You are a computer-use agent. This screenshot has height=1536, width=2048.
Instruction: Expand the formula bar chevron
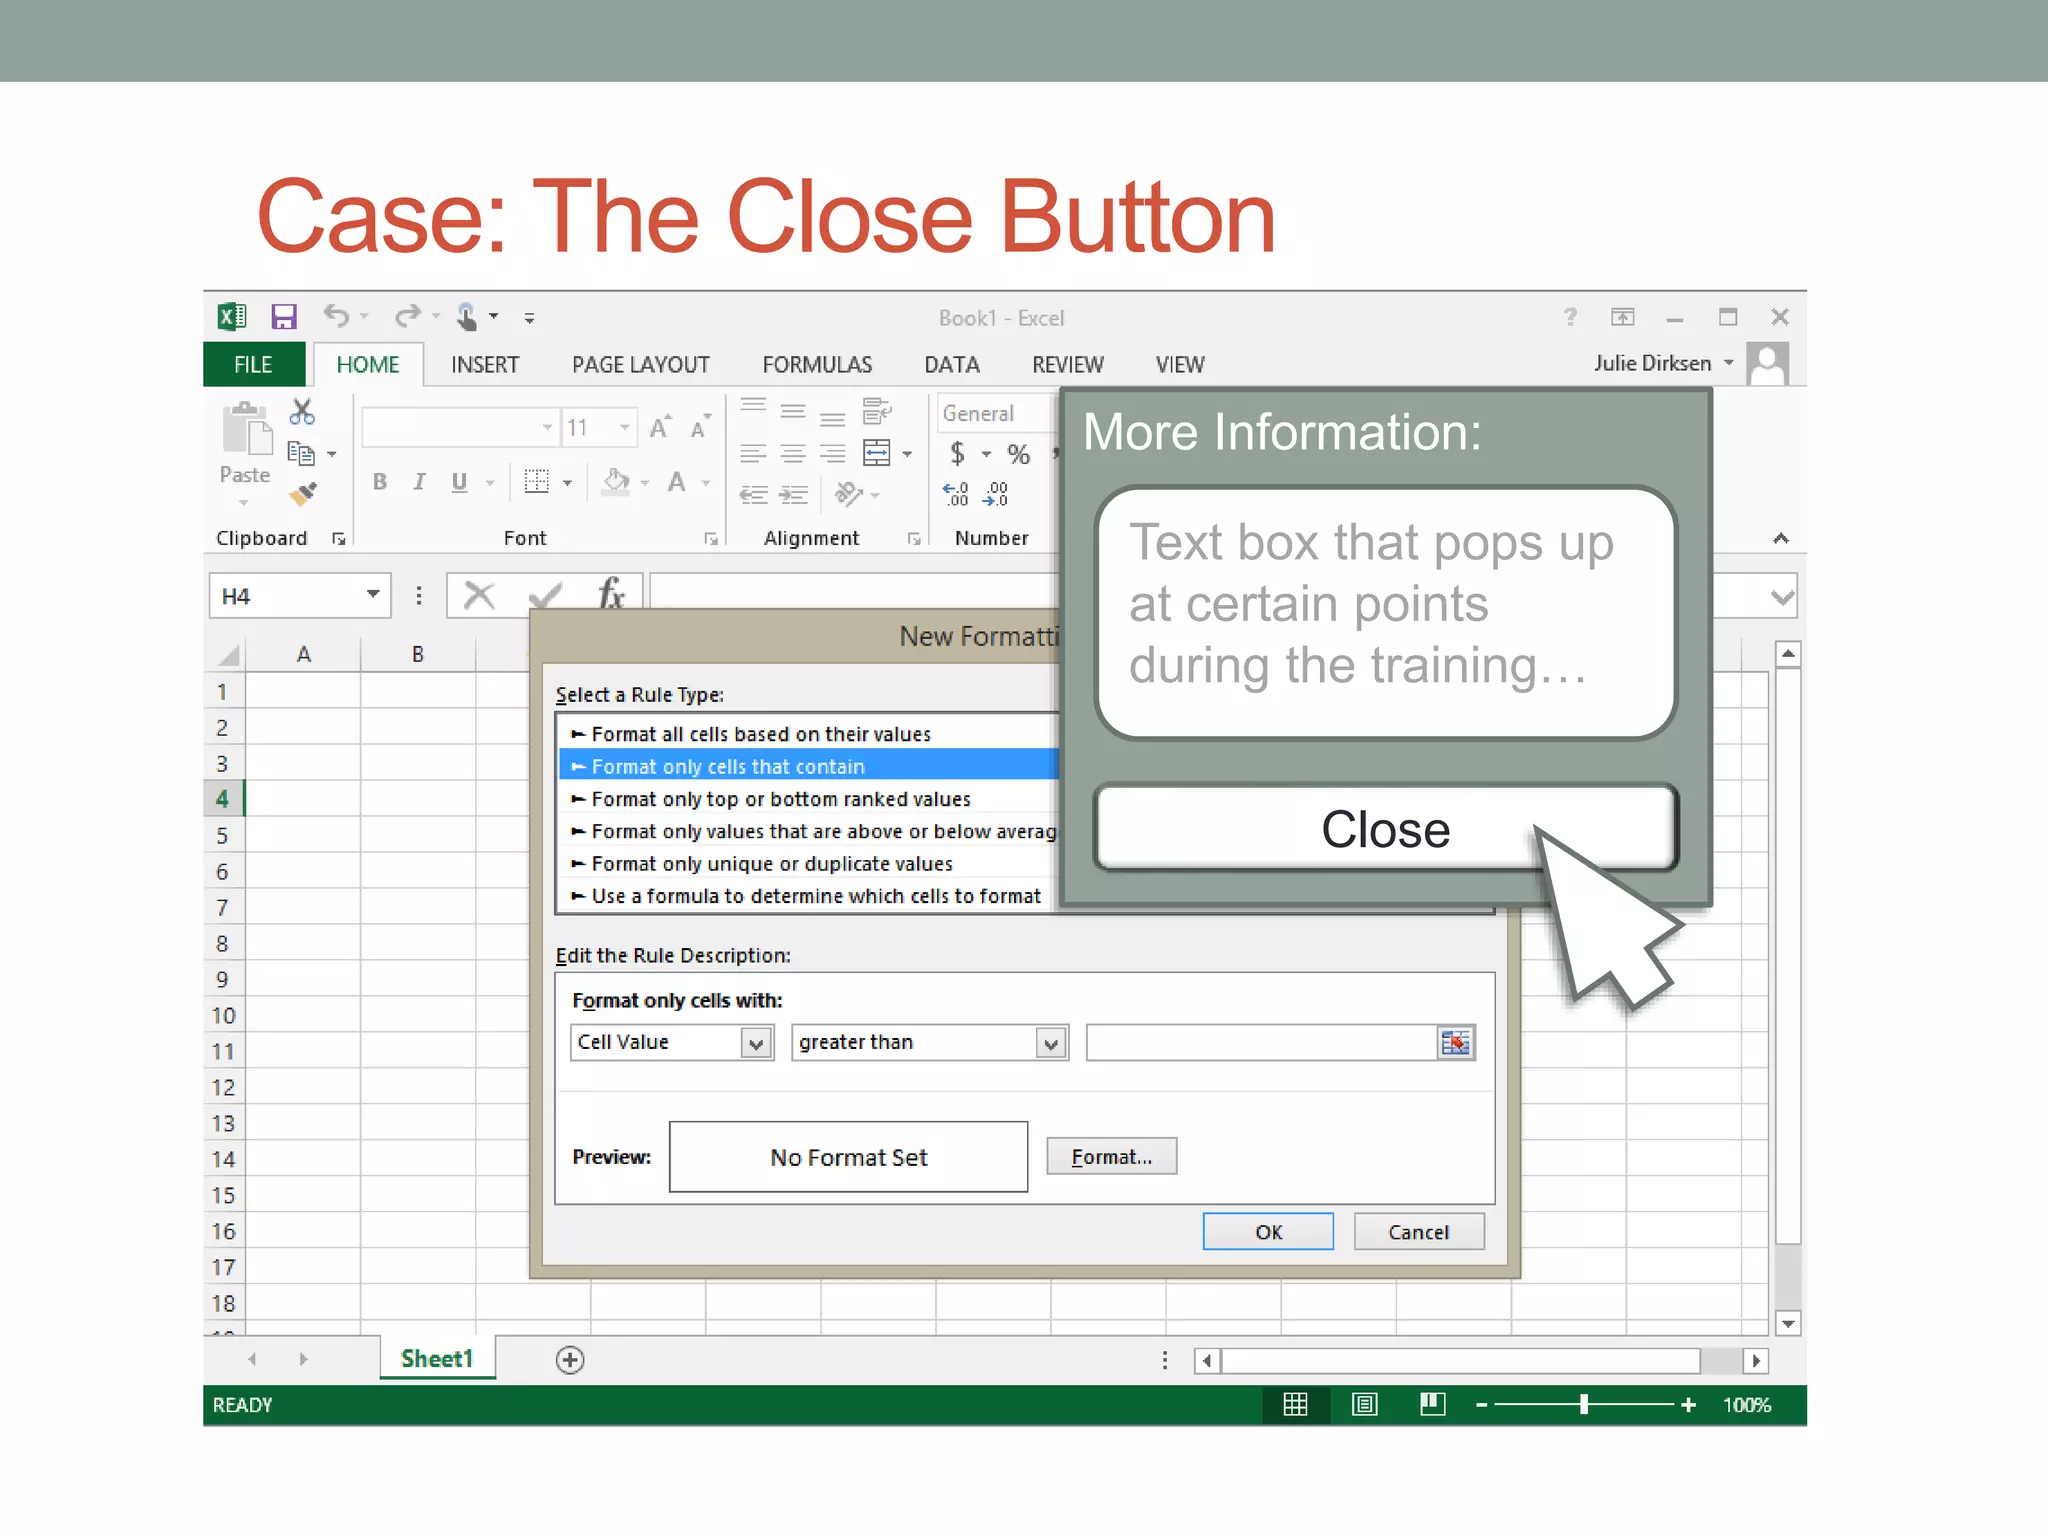pos(1782,597)
